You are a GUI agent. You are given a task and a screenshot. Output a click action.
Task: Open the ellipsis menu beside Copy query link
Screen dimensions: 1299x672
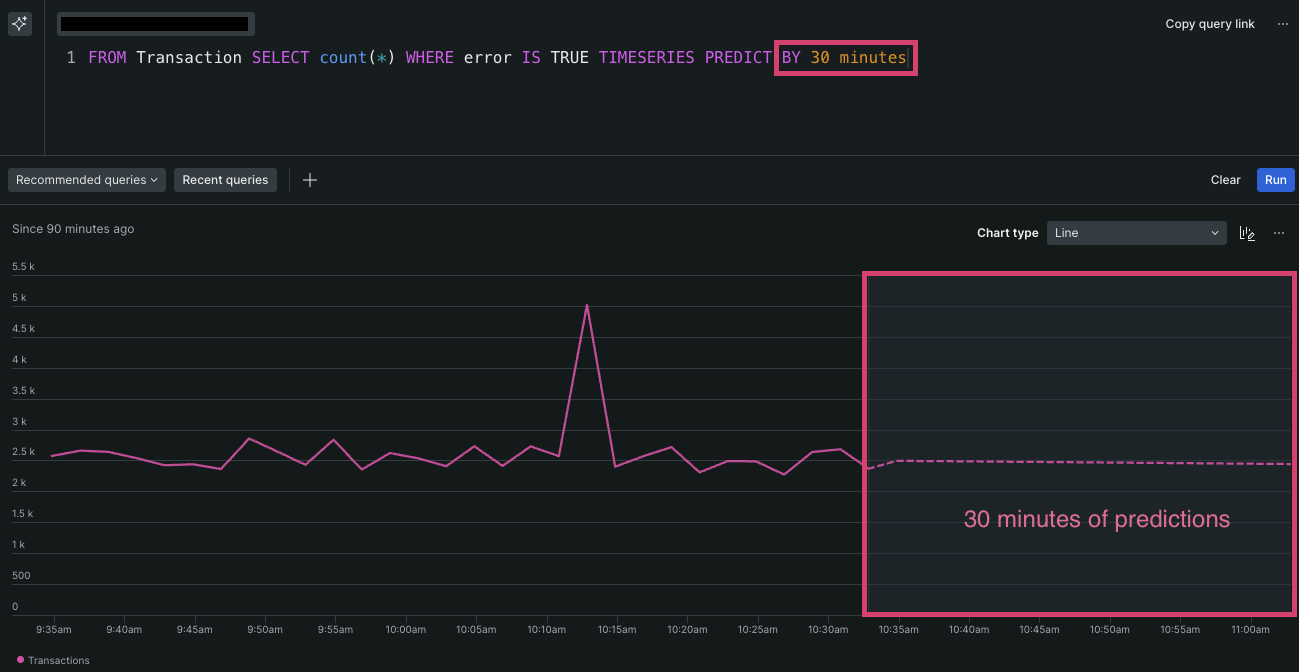pyautogui.click(x=1282, y=24)
